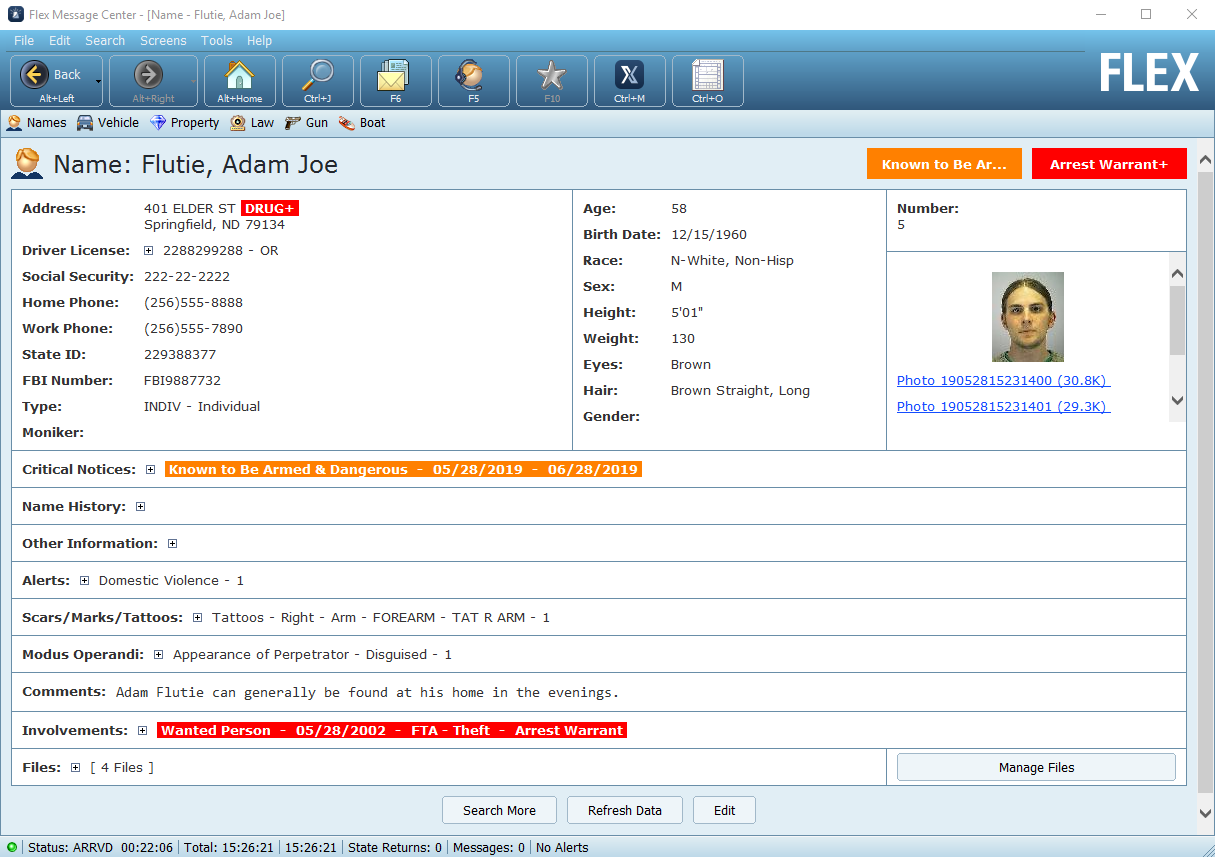Click the X icon button (Ctrl+M)
This screenshot has width=1215, height=857.
[x=630, y=80]
